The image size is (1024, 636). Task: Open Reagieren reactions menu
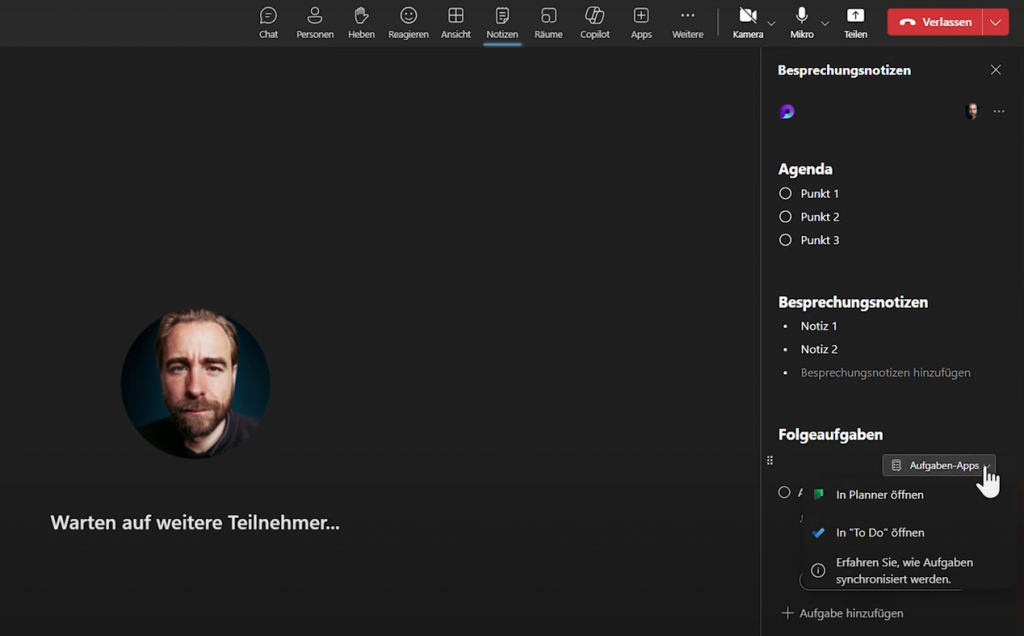pos(408,22)
